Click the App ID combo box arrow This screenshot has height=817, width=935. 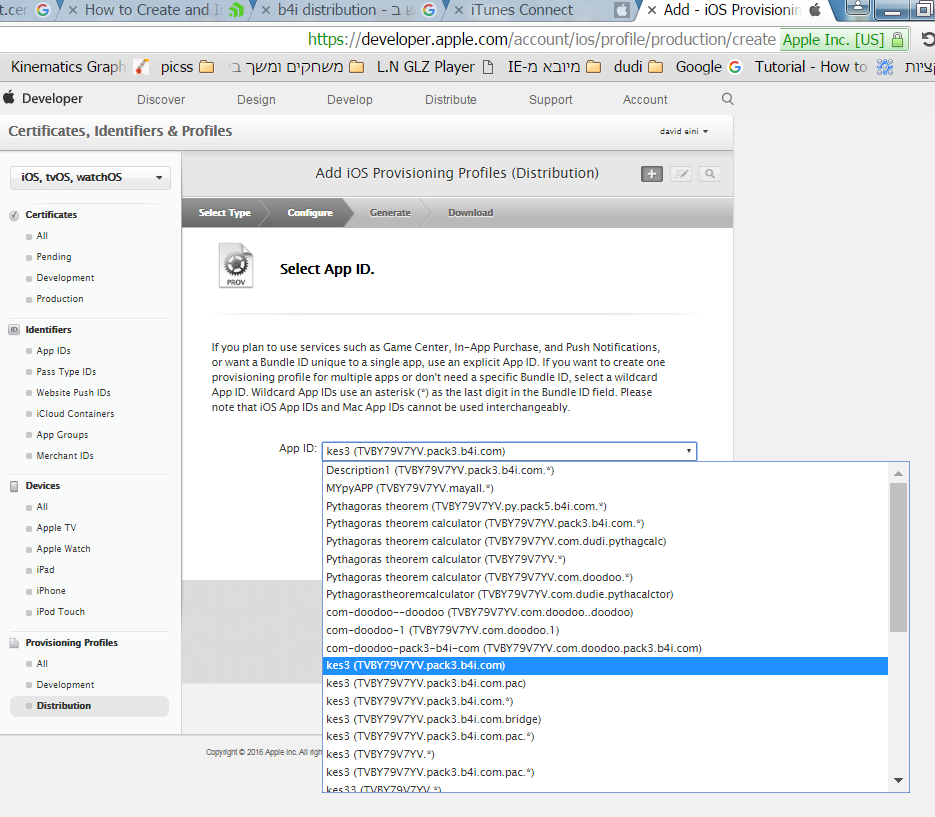click(689, 451)
